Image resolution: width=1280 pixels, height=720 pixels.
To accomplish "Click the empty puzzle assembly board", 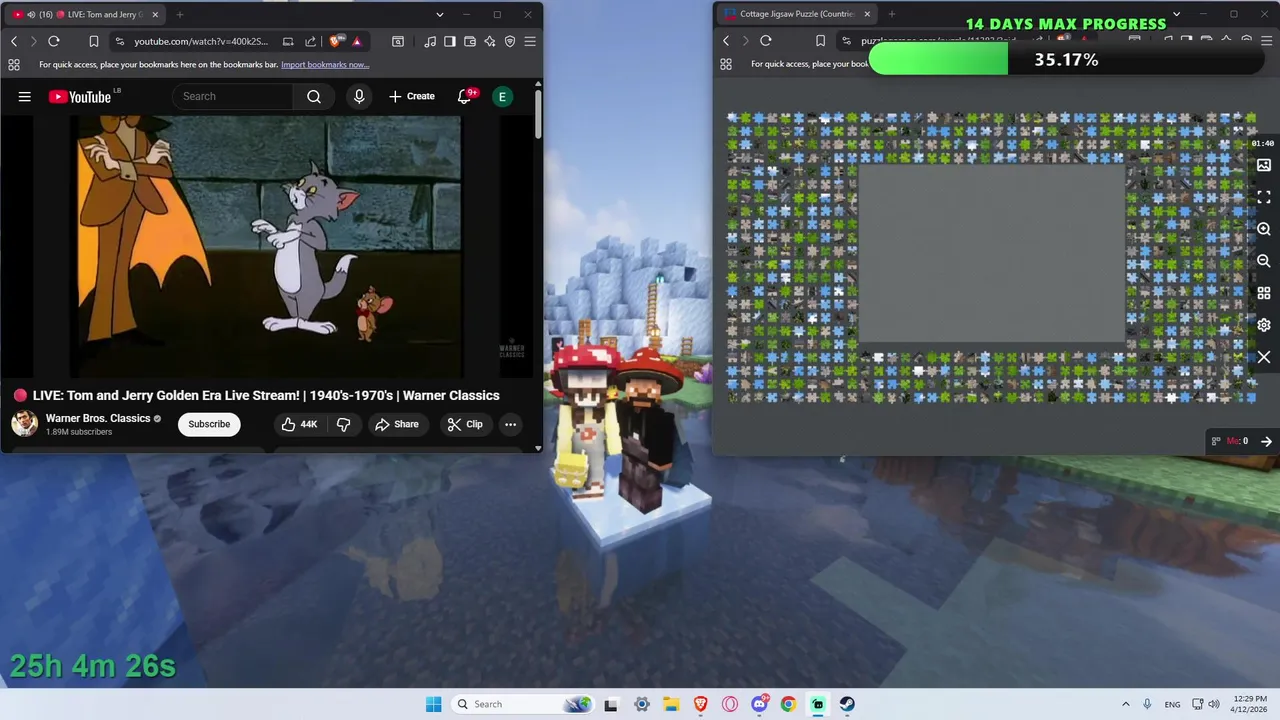I will [x=992, y=253].
